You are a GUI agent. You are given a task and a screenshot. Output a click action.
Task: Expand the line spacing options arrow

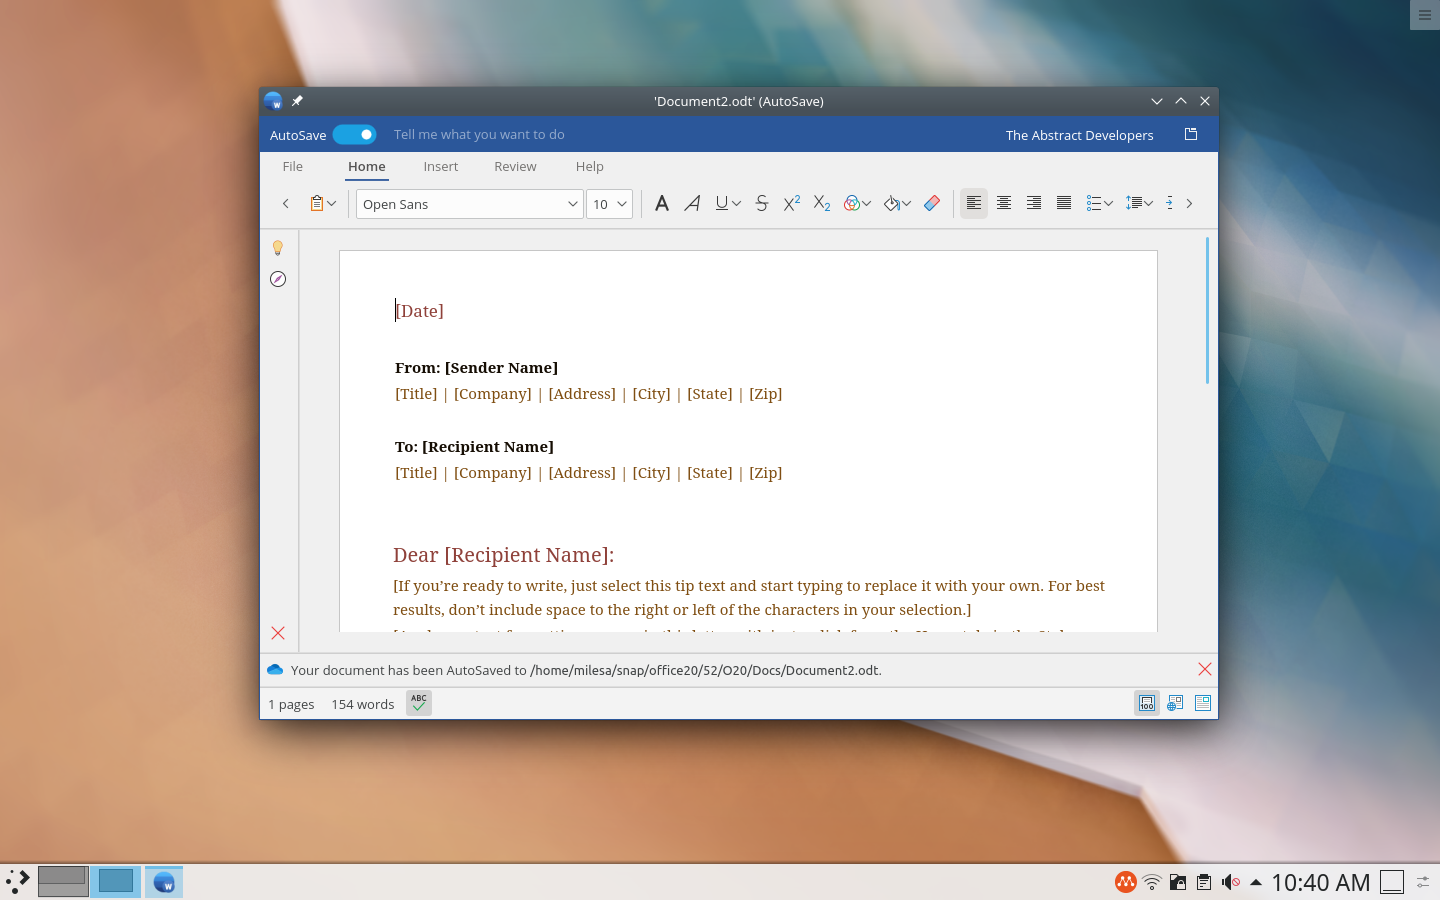1148,204
